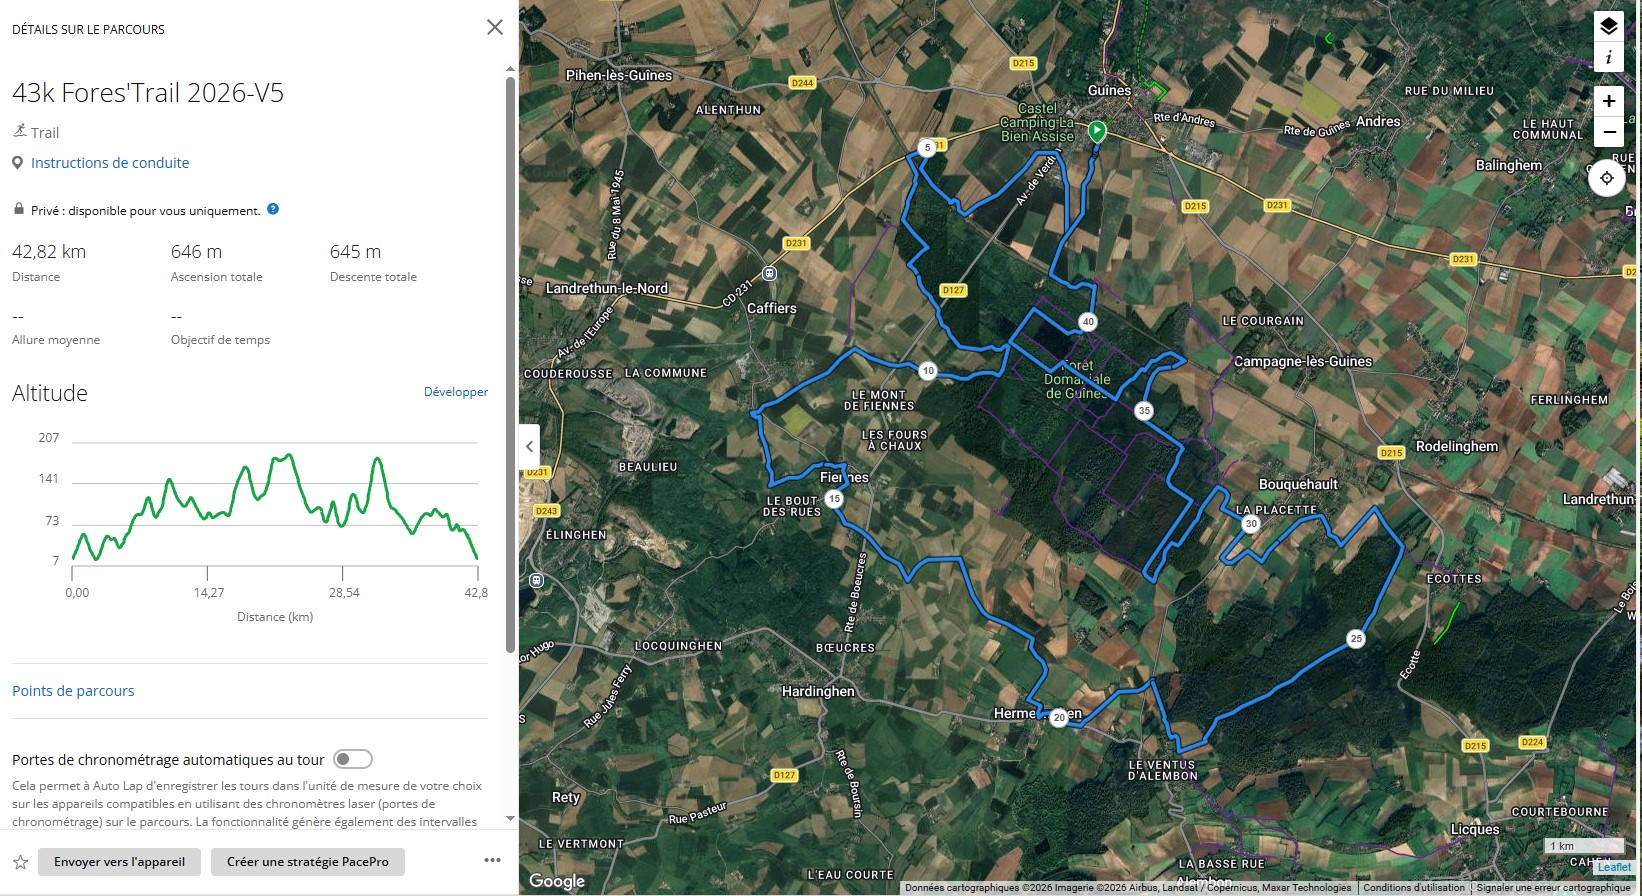The height and width of the screenshot is (896, 1642).
Task: Open the three-dot more options menu
Action: tap(492, 860)
